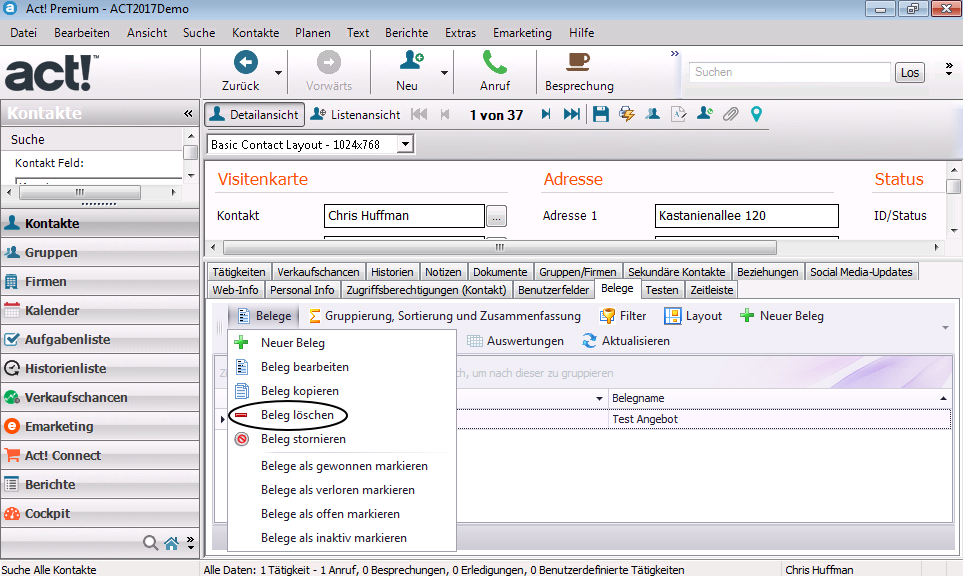
Task: Open Gruppen in the navigation sidebar
Action: [x=100, y=252]
